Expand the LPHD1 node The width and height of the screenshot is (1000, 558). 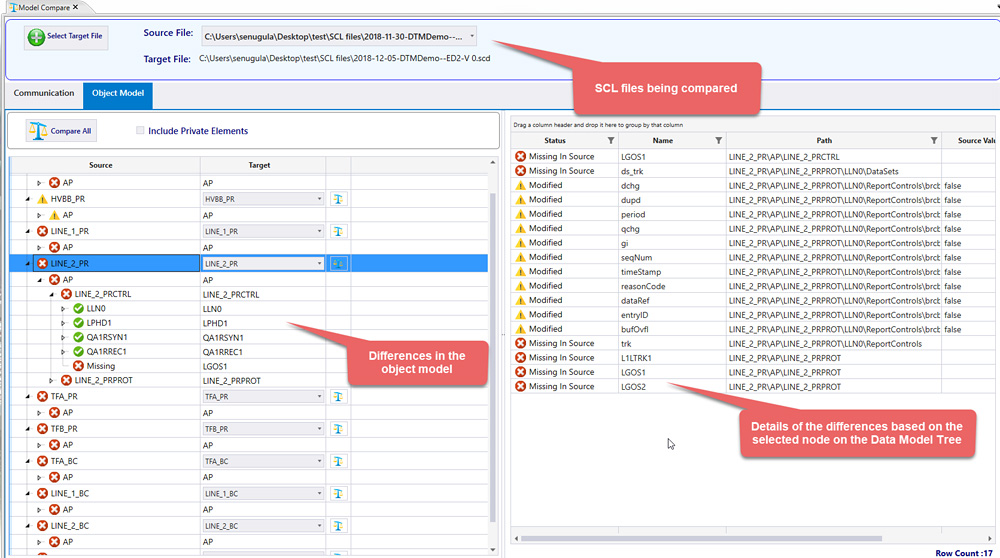pyautogui.click(x=65, y=323)
